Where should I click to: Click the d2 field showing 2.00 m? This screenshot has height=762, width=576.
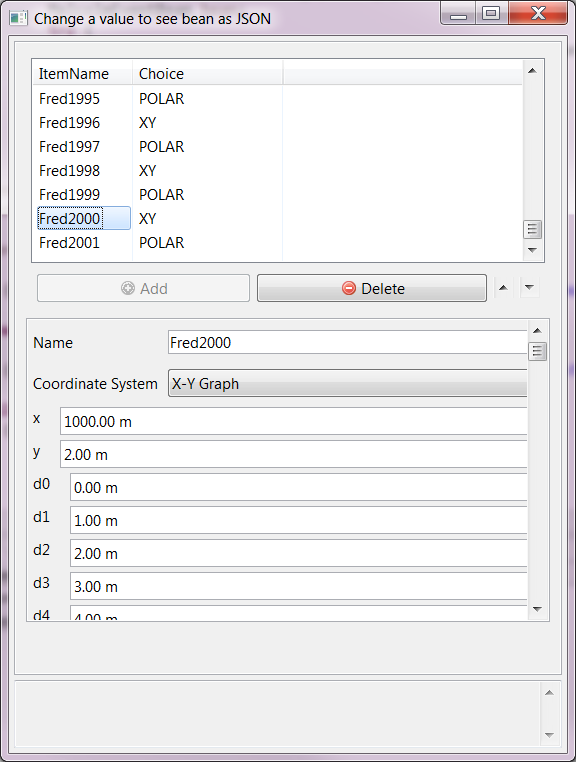298,553
